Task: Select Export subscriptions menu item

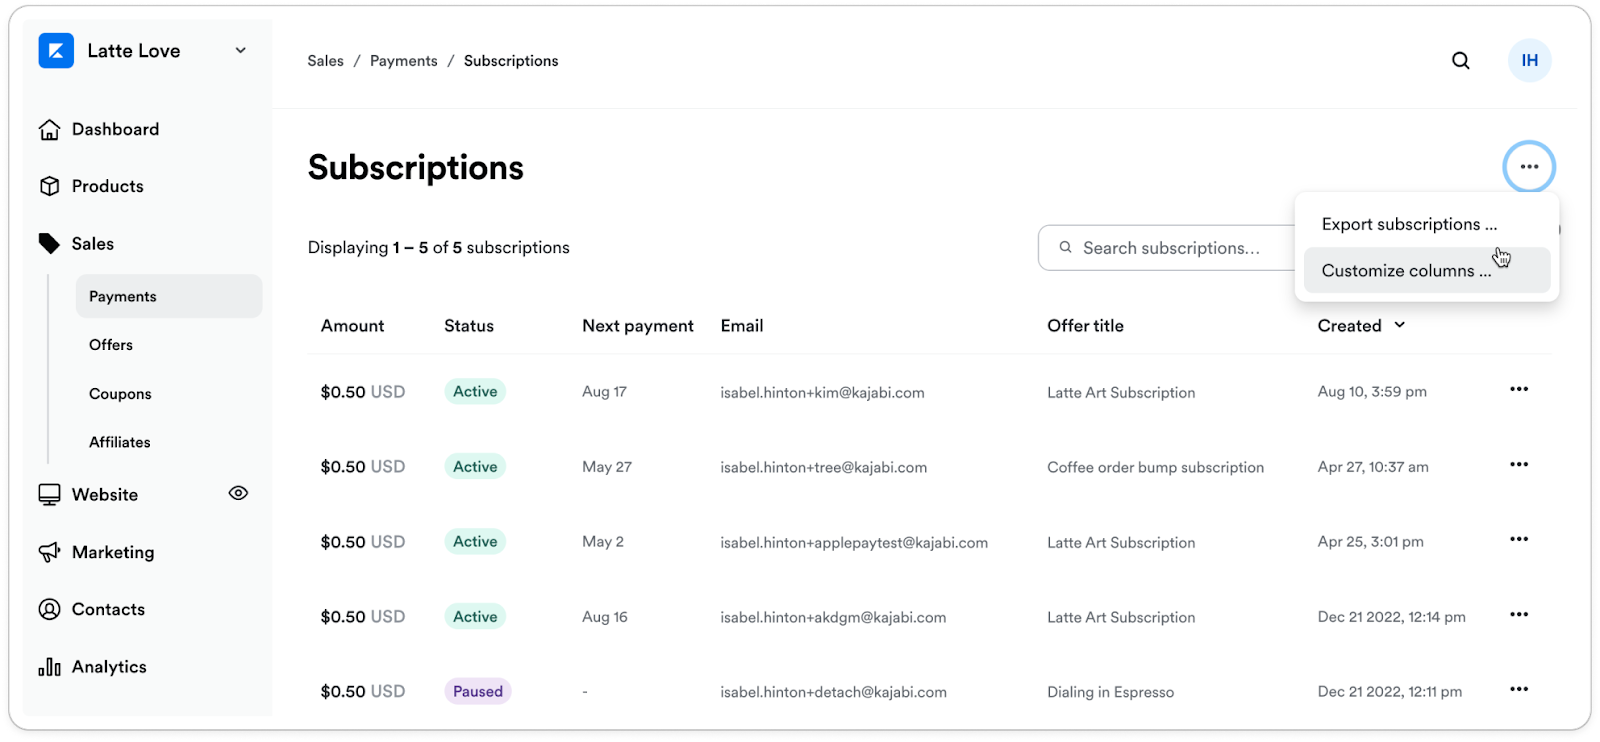Action: tap(1409, 225)
